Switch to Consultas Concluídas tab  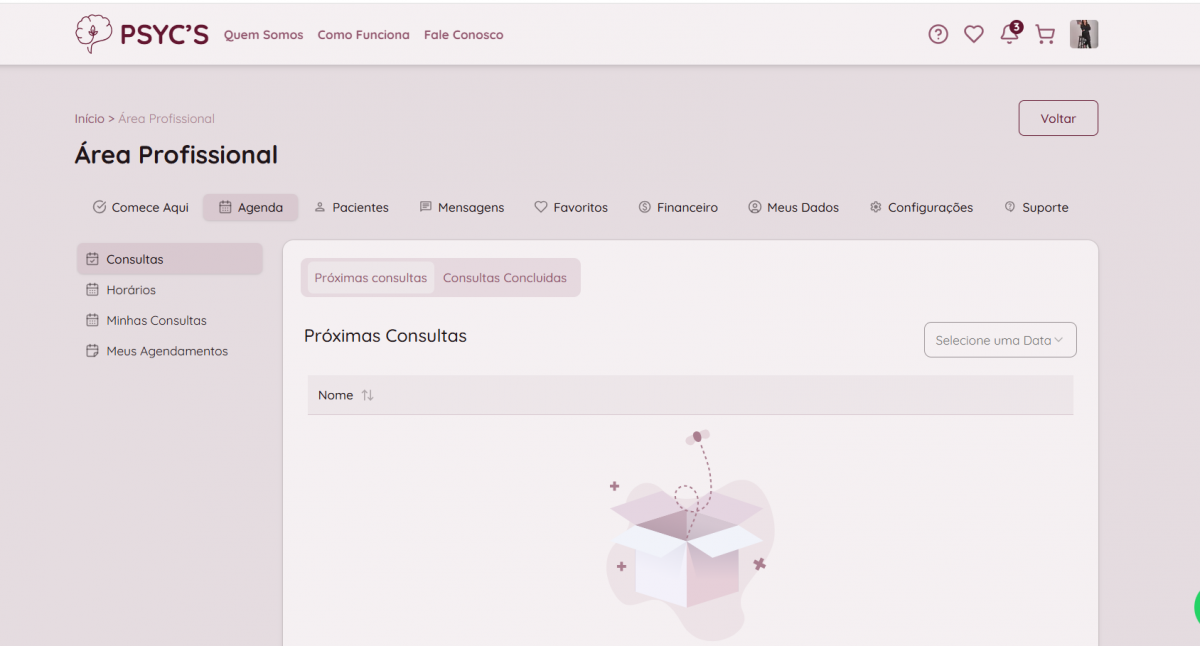point(505,278)
